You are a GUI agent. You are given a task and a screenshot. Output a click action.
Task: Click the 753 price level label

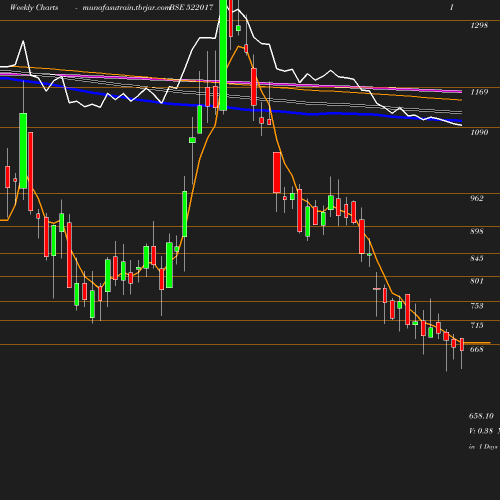point(477,306)
